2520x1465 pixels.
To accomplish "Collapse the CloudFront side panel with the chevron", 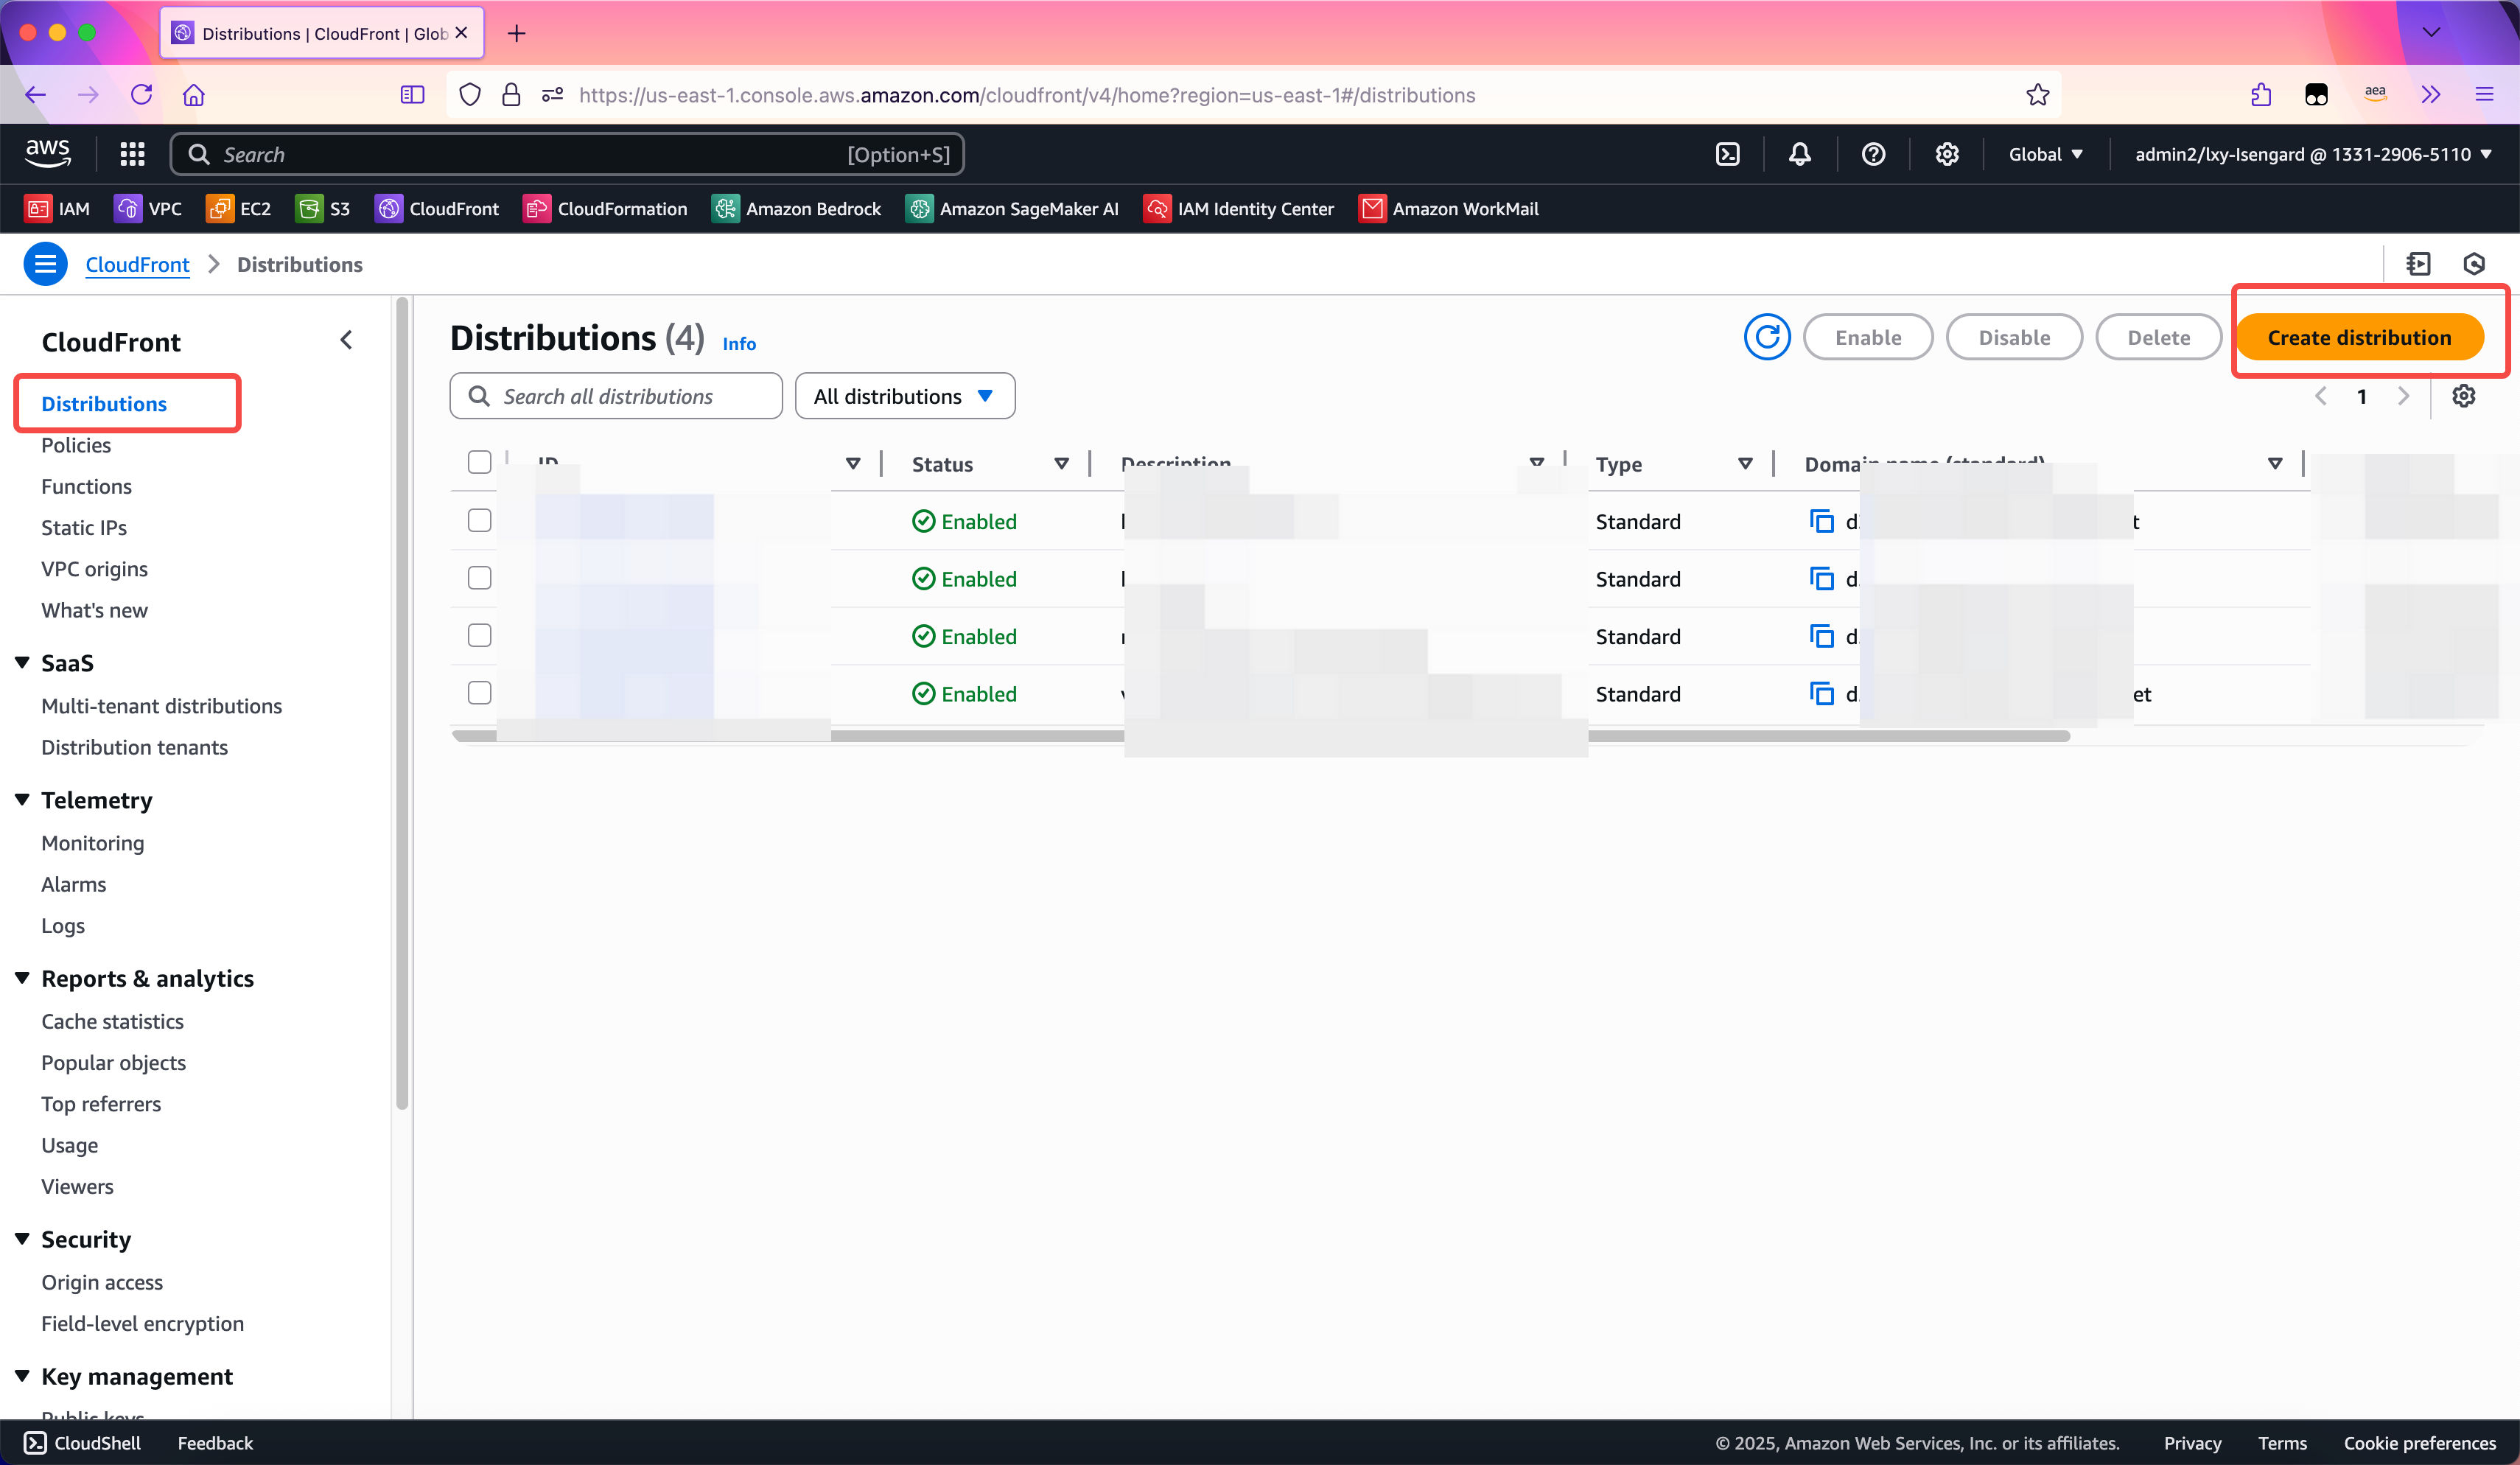I will [346, 340].
